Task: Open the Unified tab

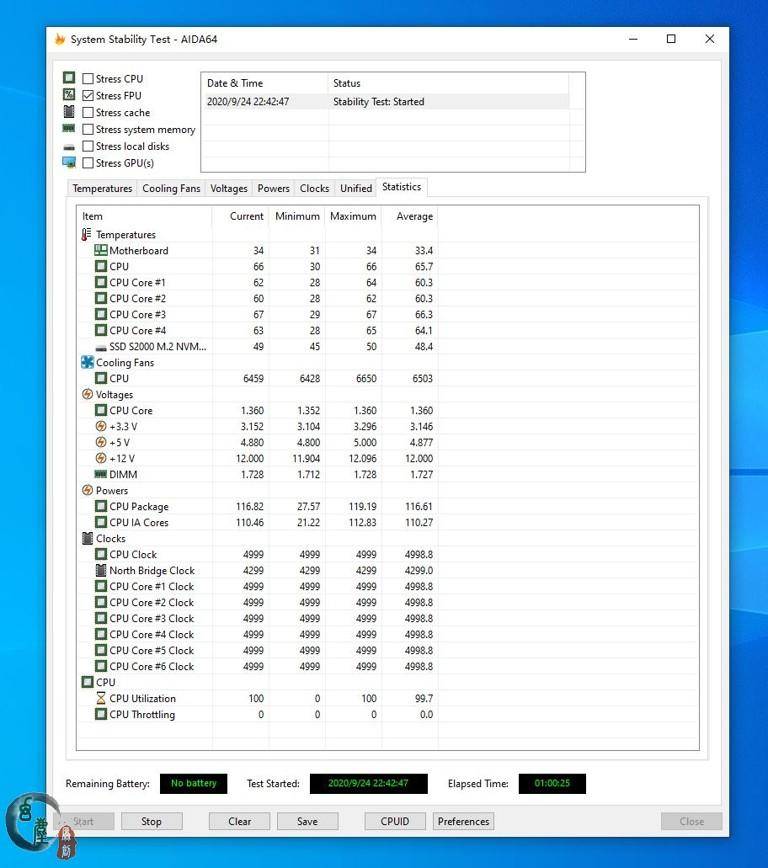Action: click(x=356, y=188)
